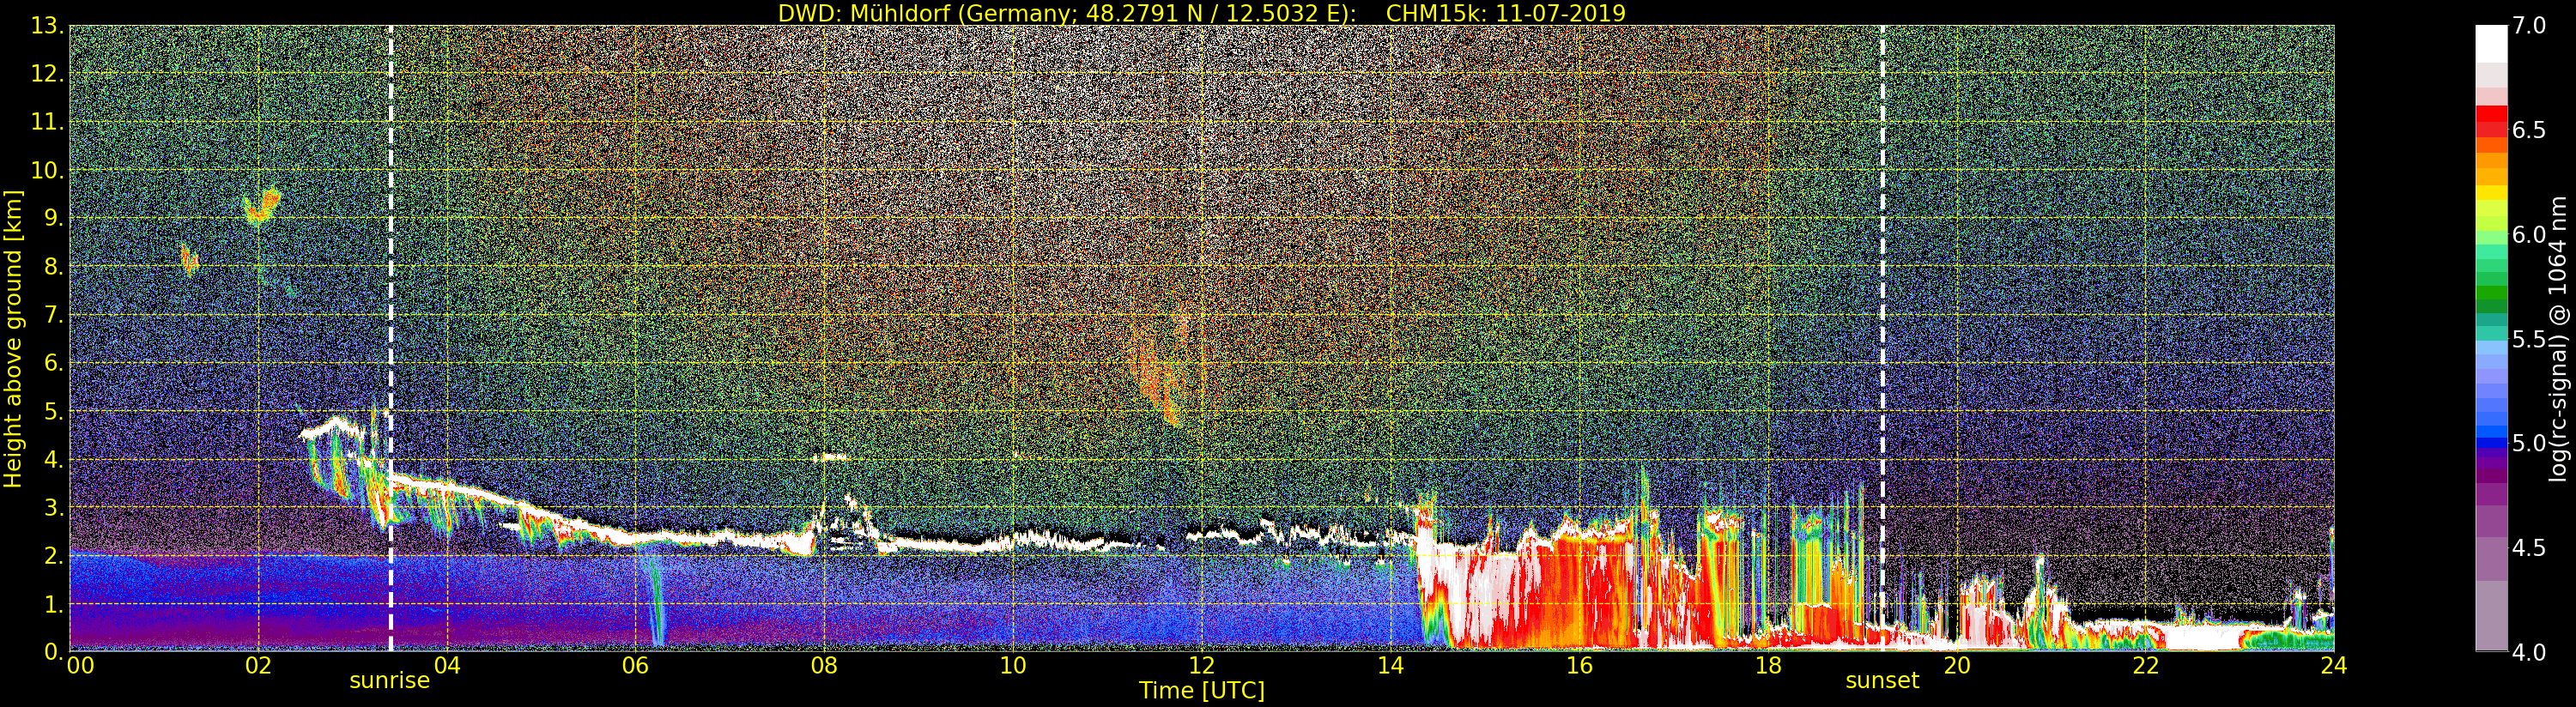The width and height of the screenshot is (2576, 707).
Task: Click the time axis tick '08'
Action: [x=824, y=666]
